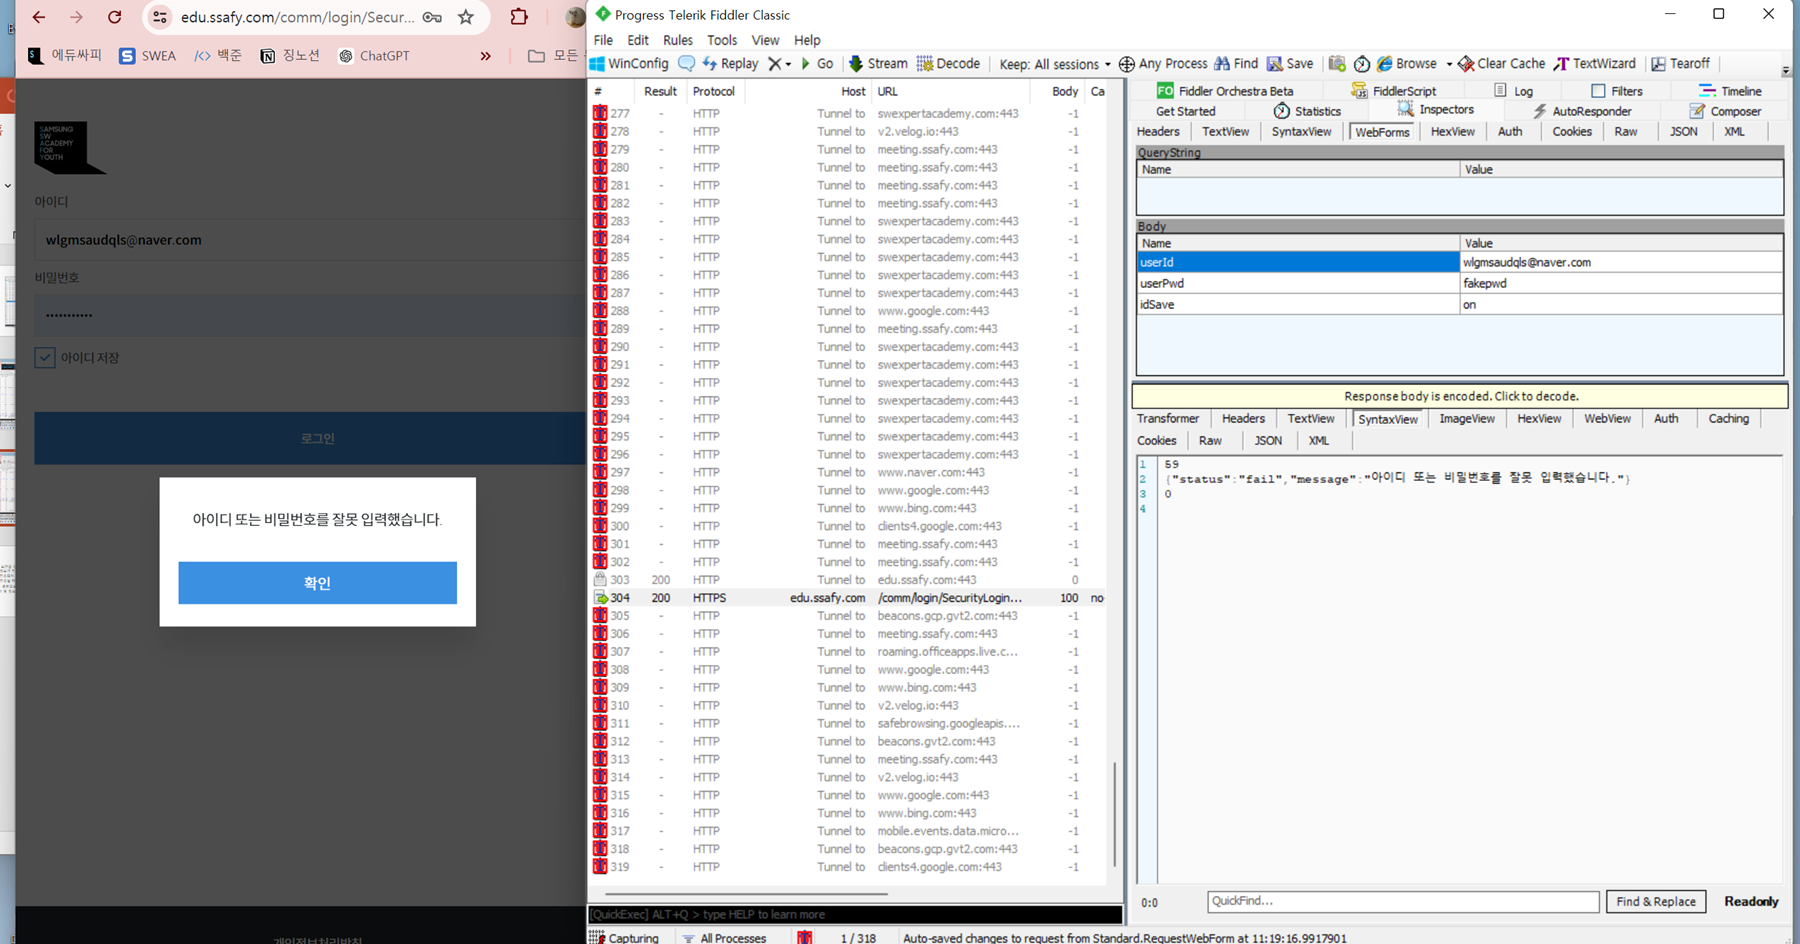Viewport: 1800px width, 944px height.
Task: Click the Tearoff button
Action: tap(1680, 64)
